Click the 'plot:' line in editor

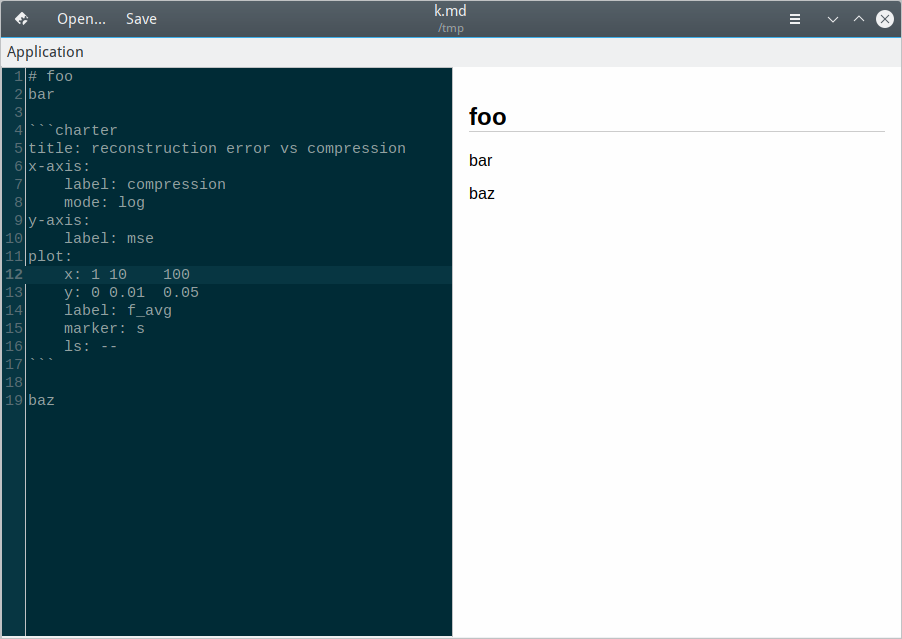pyautogui.click(x=50, y=257)
